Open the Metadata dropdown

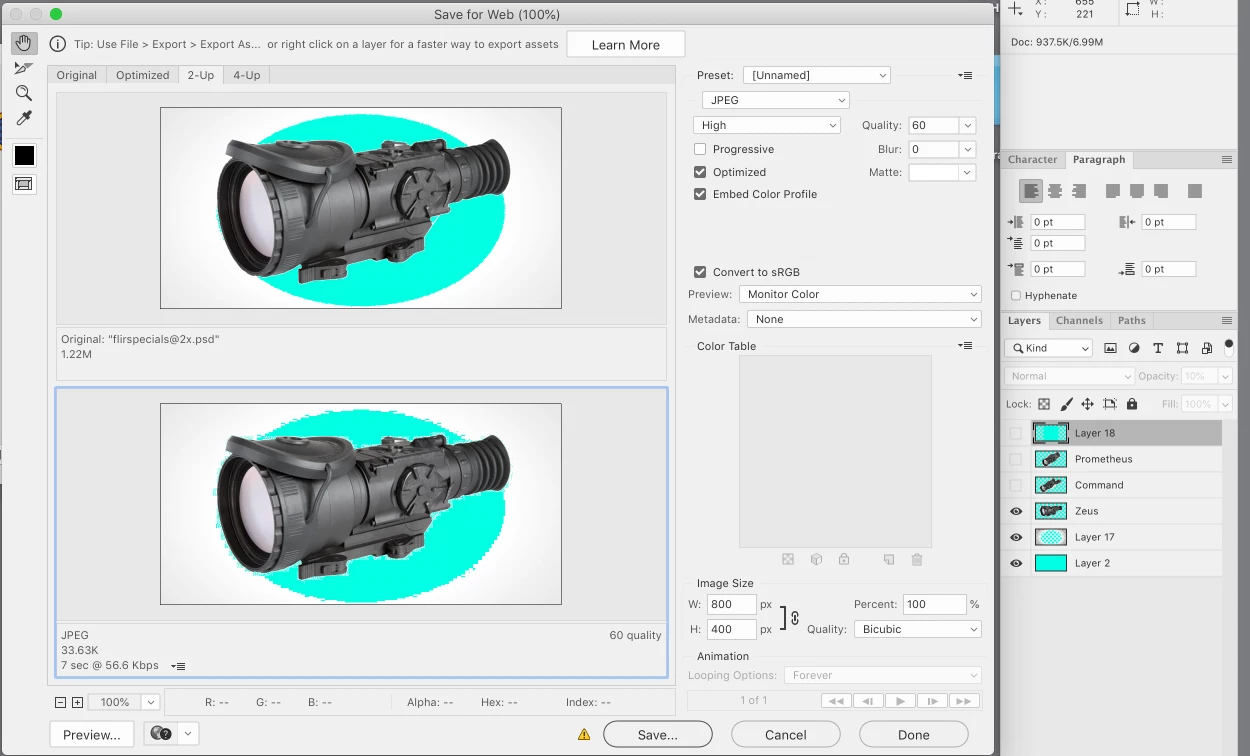tap(865, 319)
